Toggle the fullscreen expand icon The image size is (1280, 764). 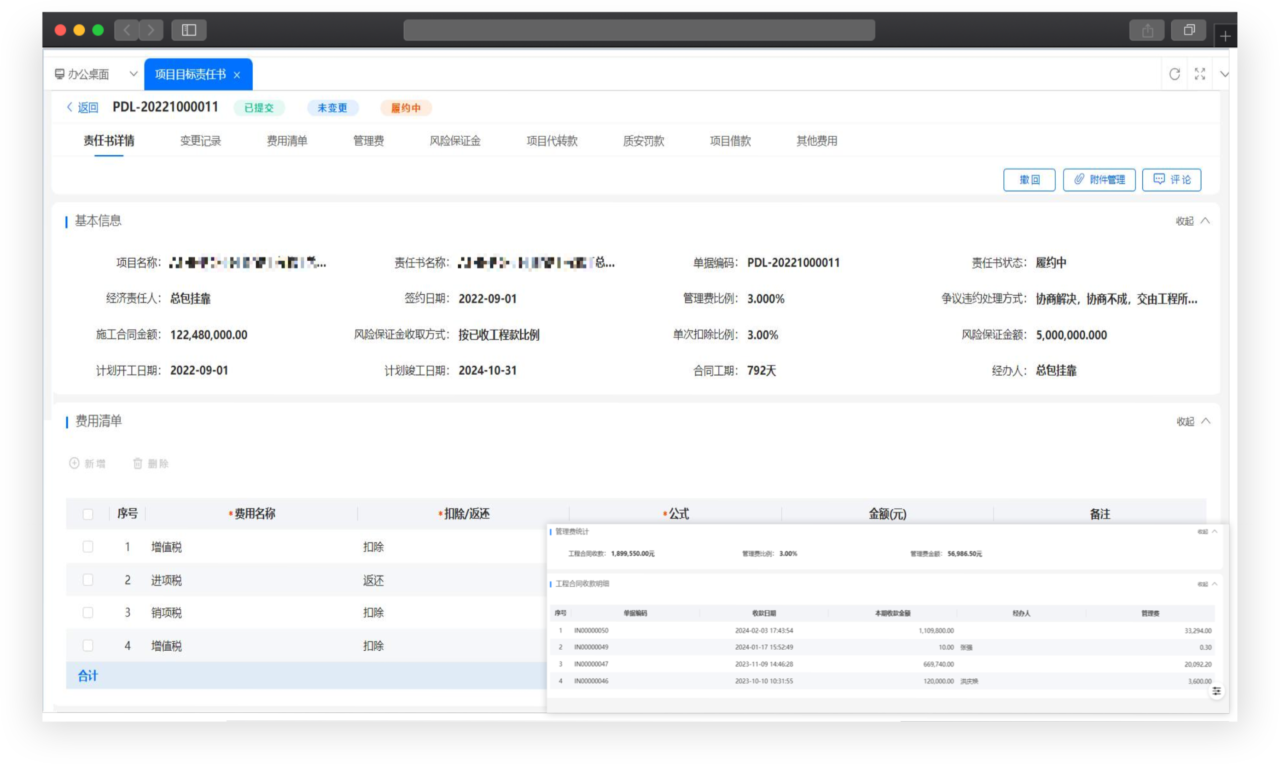point(1200,74)
